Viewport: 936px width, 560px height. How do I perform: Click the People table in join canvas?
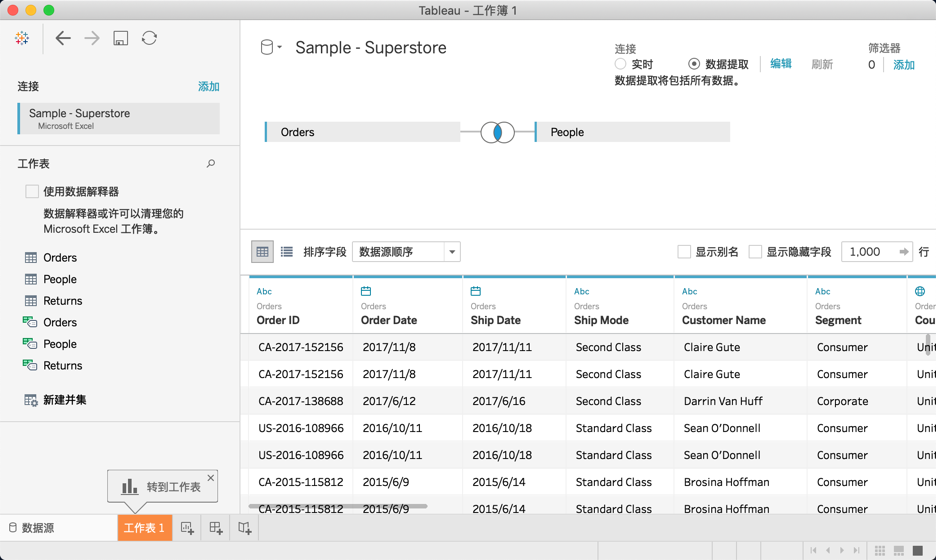pyautogui.click(x=632, y=132)
